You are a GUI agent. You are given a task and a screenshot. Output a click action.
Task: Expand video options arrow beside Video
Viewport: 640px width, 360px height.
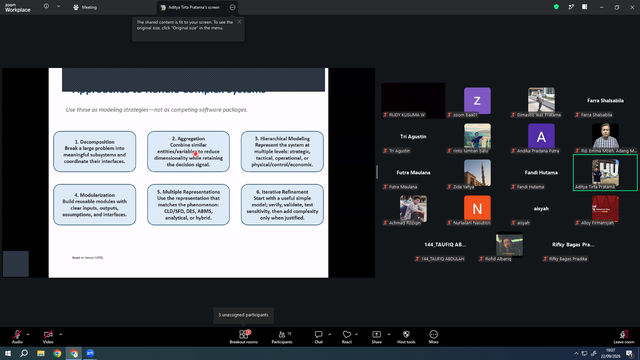coord(60,334)
